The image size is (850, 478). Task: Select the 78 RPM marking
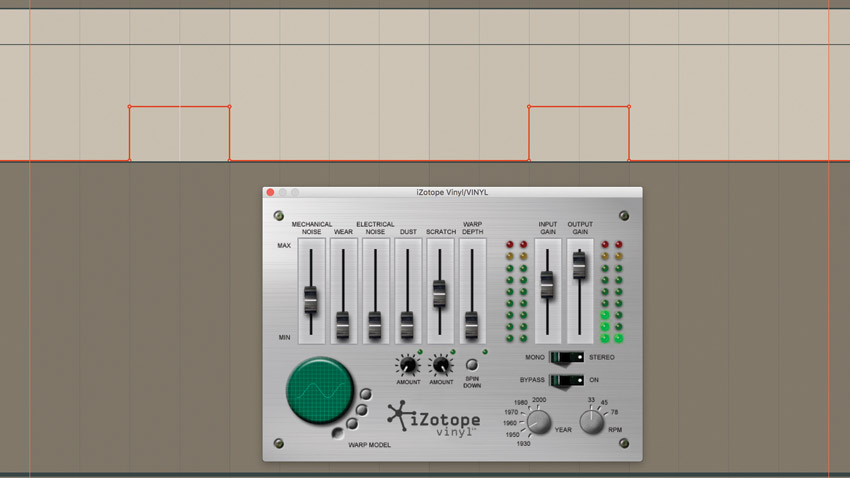pyautogui.click(x=614, y=412)
